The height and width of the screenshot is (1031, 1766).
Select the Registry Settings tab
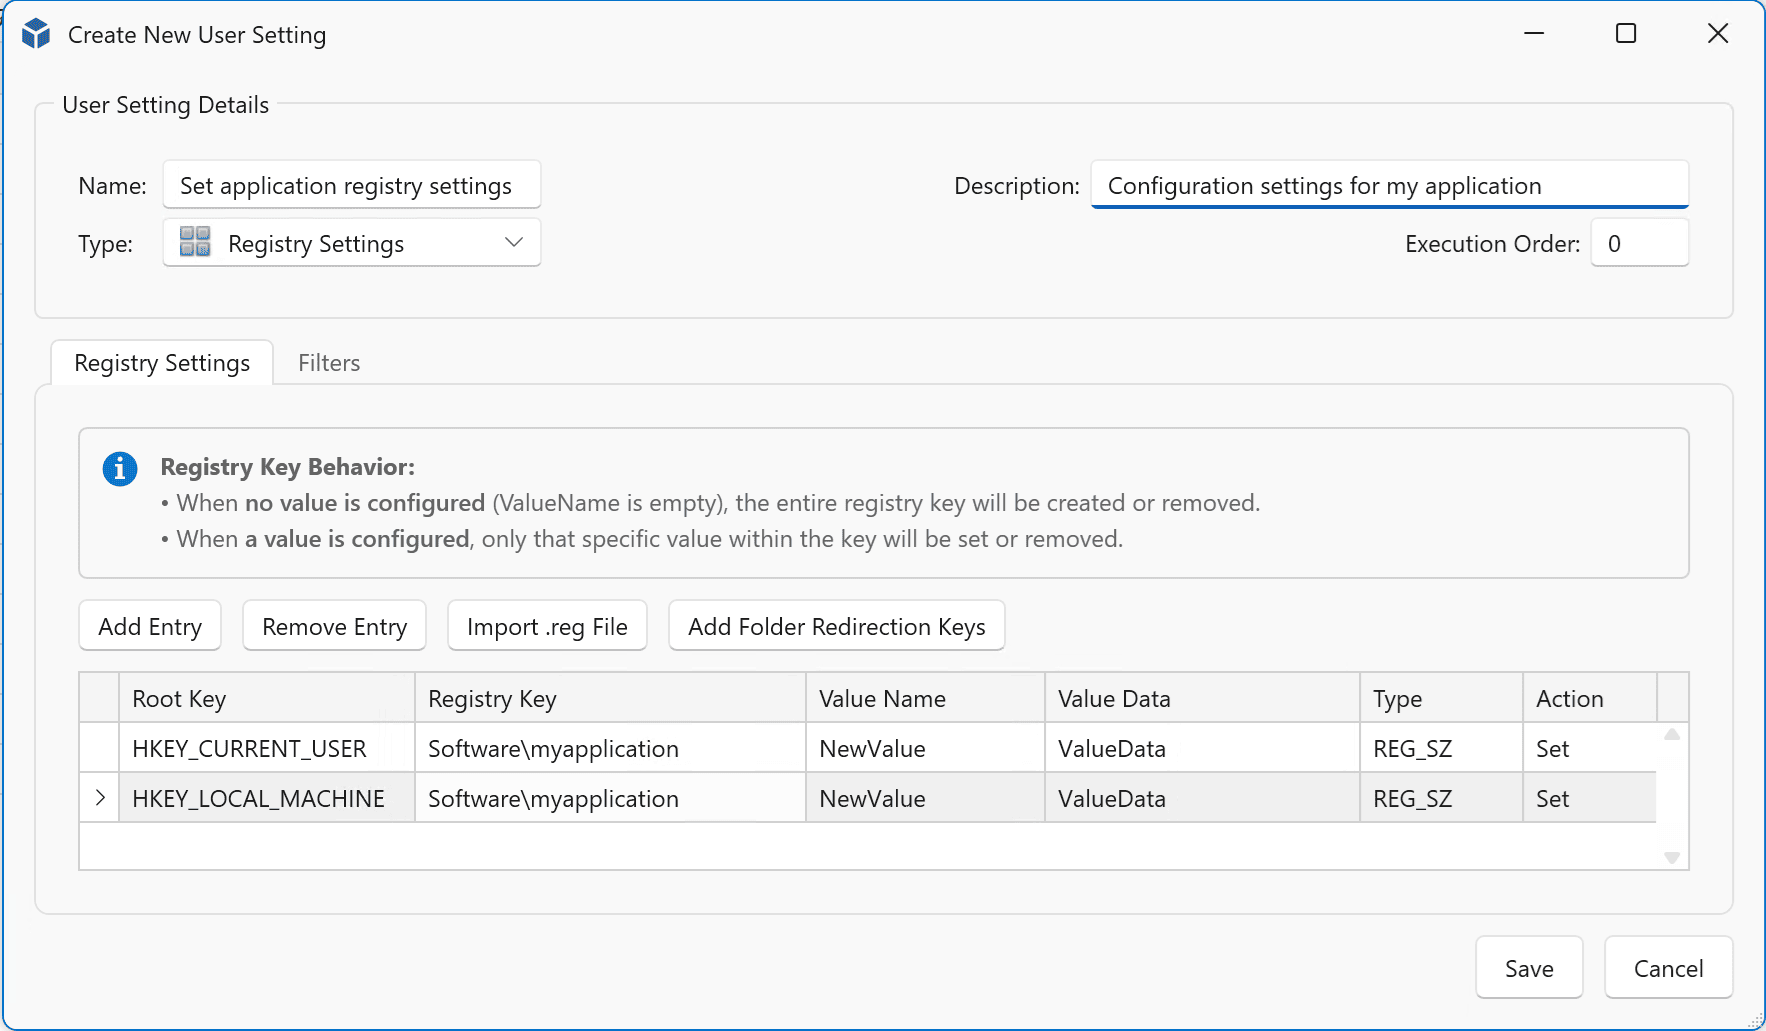pyautogui.click(x=162, y=363)
